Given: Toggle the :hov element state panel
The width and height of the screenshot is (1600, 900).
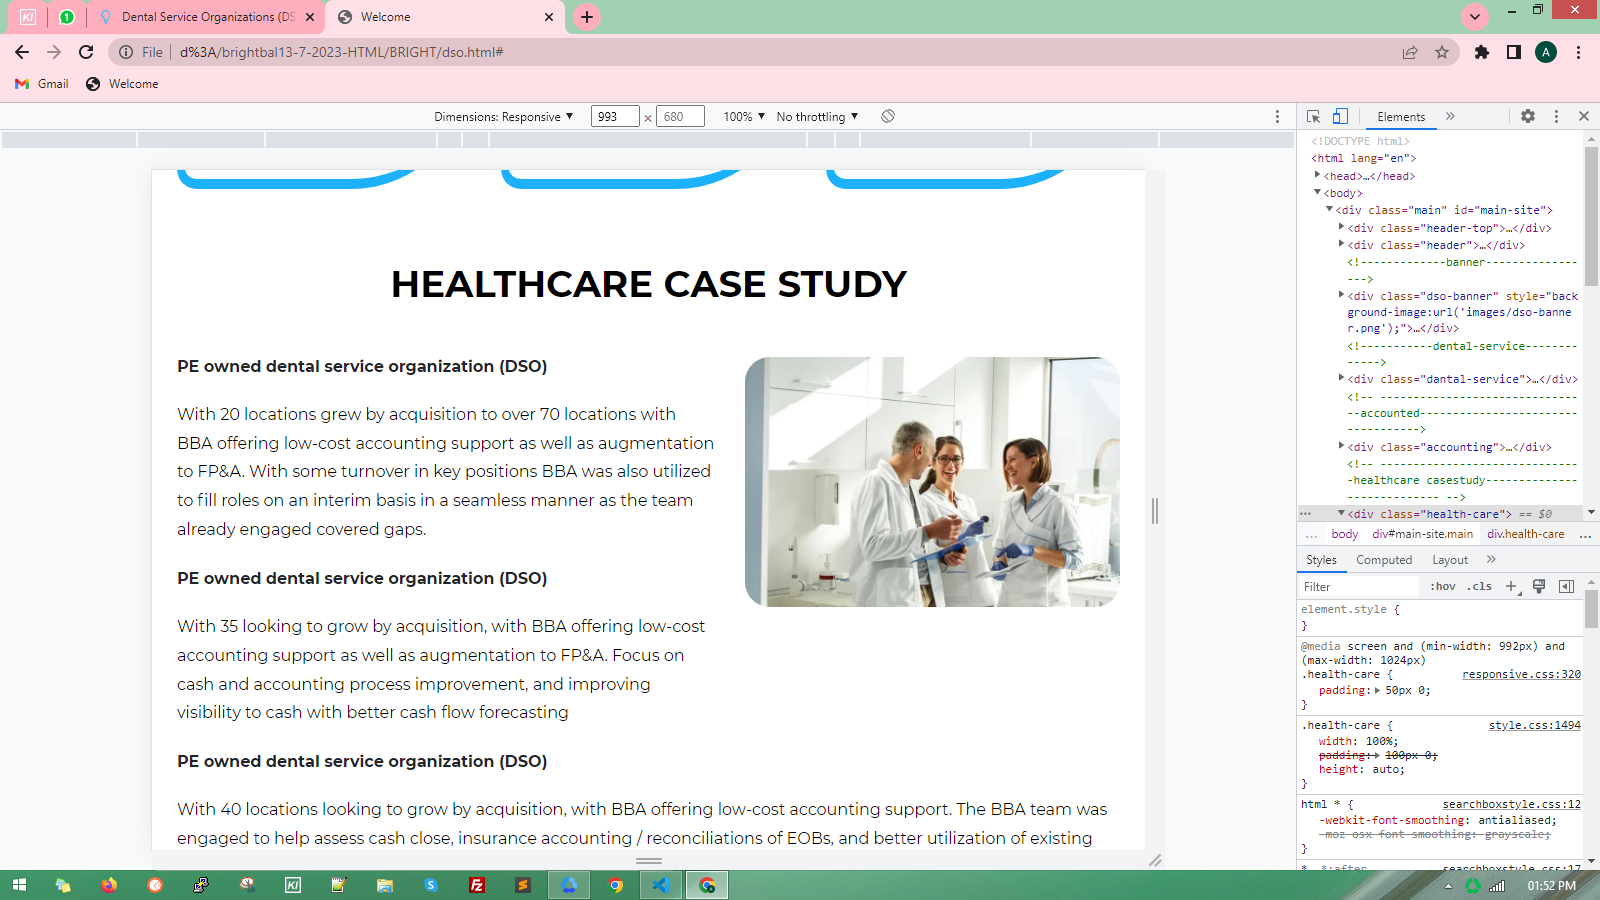Looking at the screenshot, I should 1442,587.
